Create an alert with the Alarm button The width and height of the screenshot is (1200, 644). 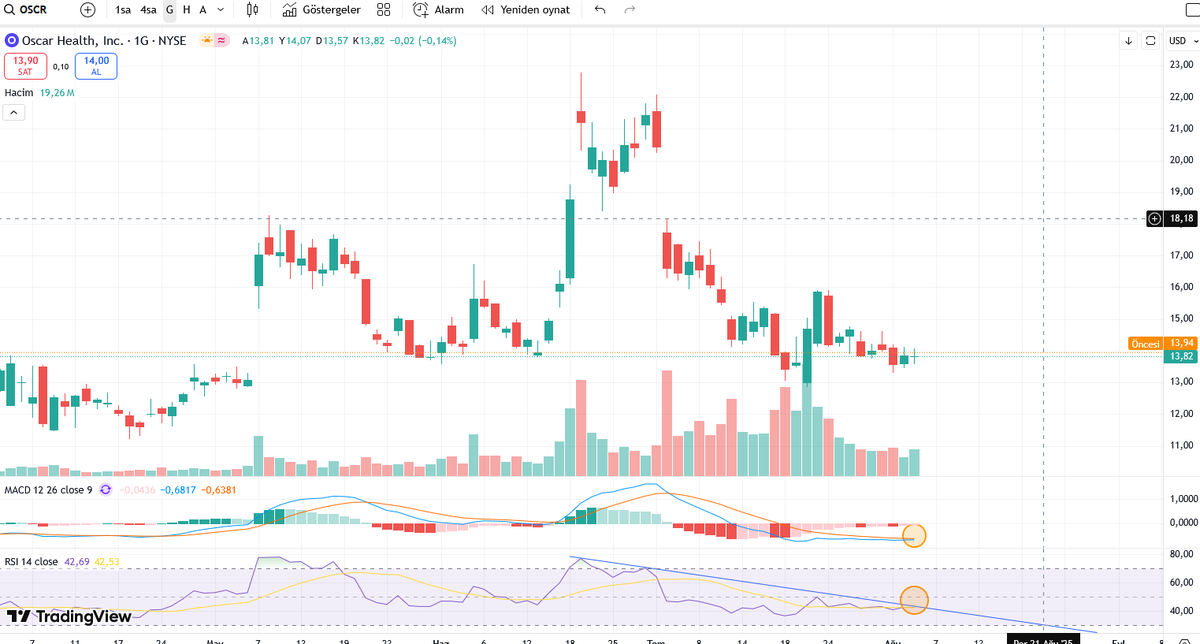click(438, 9)
